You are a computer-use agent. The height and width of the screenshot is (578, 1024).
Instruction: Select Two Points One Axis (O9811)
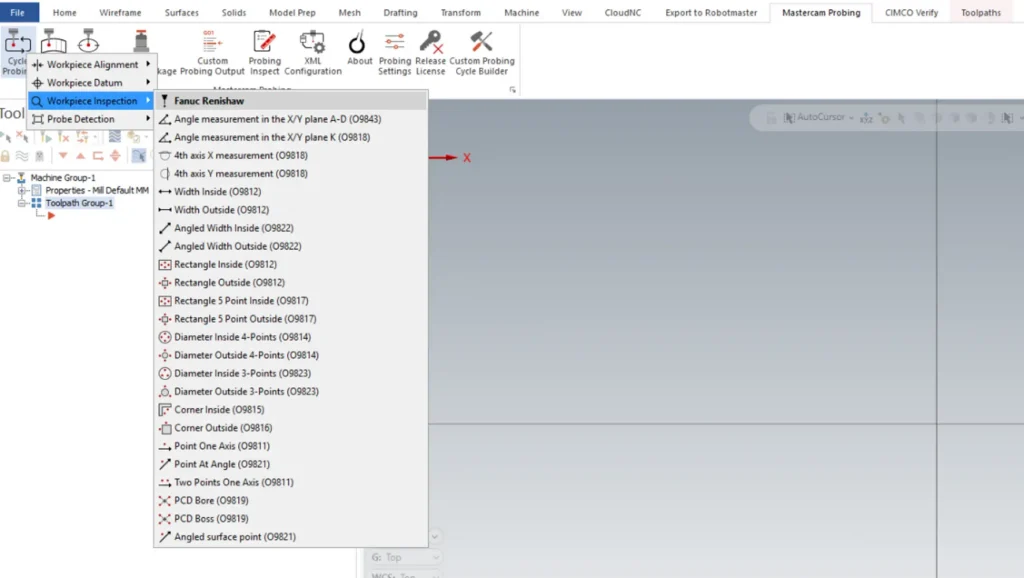[291, 482]
